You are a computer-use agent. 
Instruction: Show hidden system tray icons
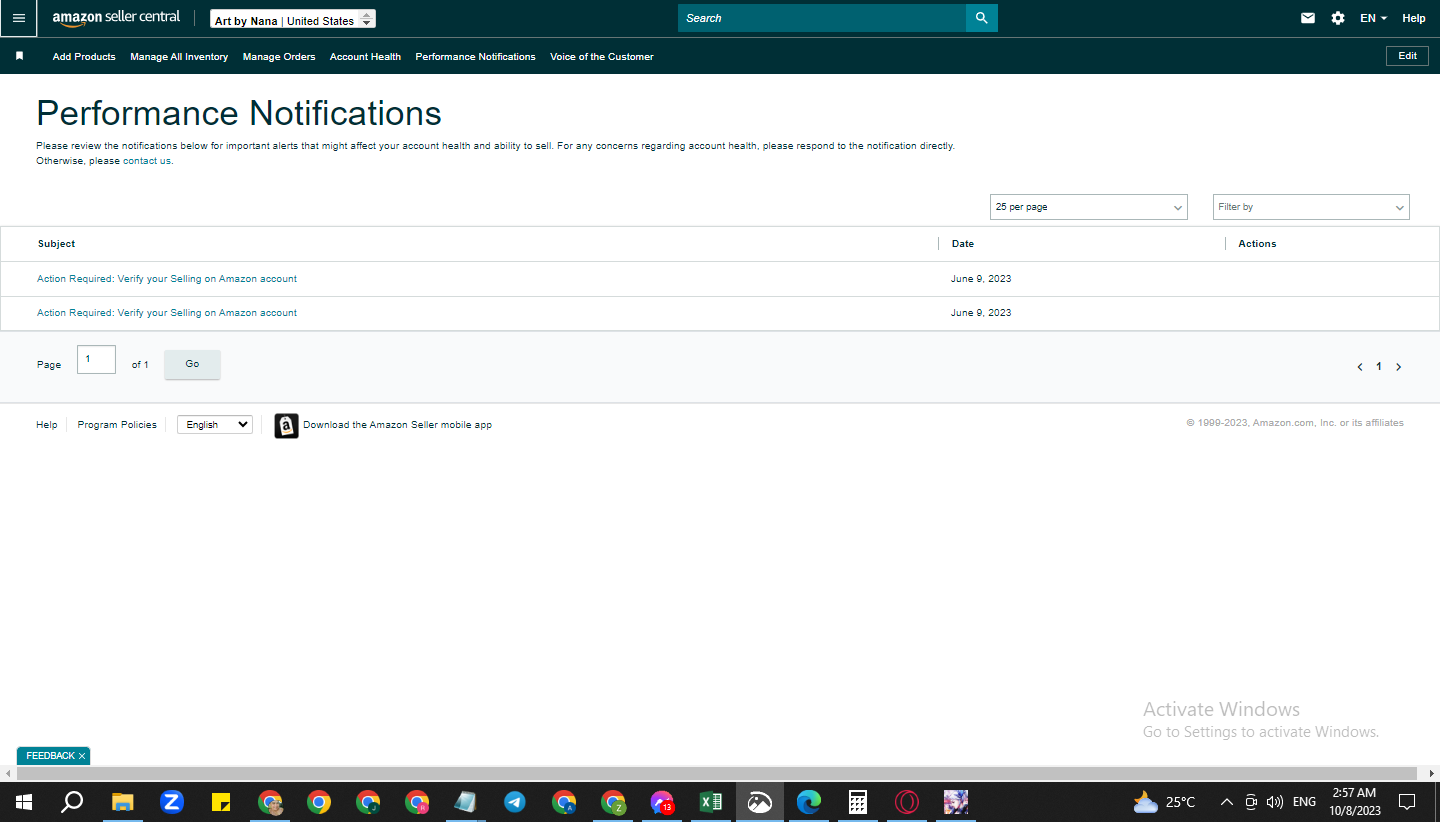(x=1227, y=802)
